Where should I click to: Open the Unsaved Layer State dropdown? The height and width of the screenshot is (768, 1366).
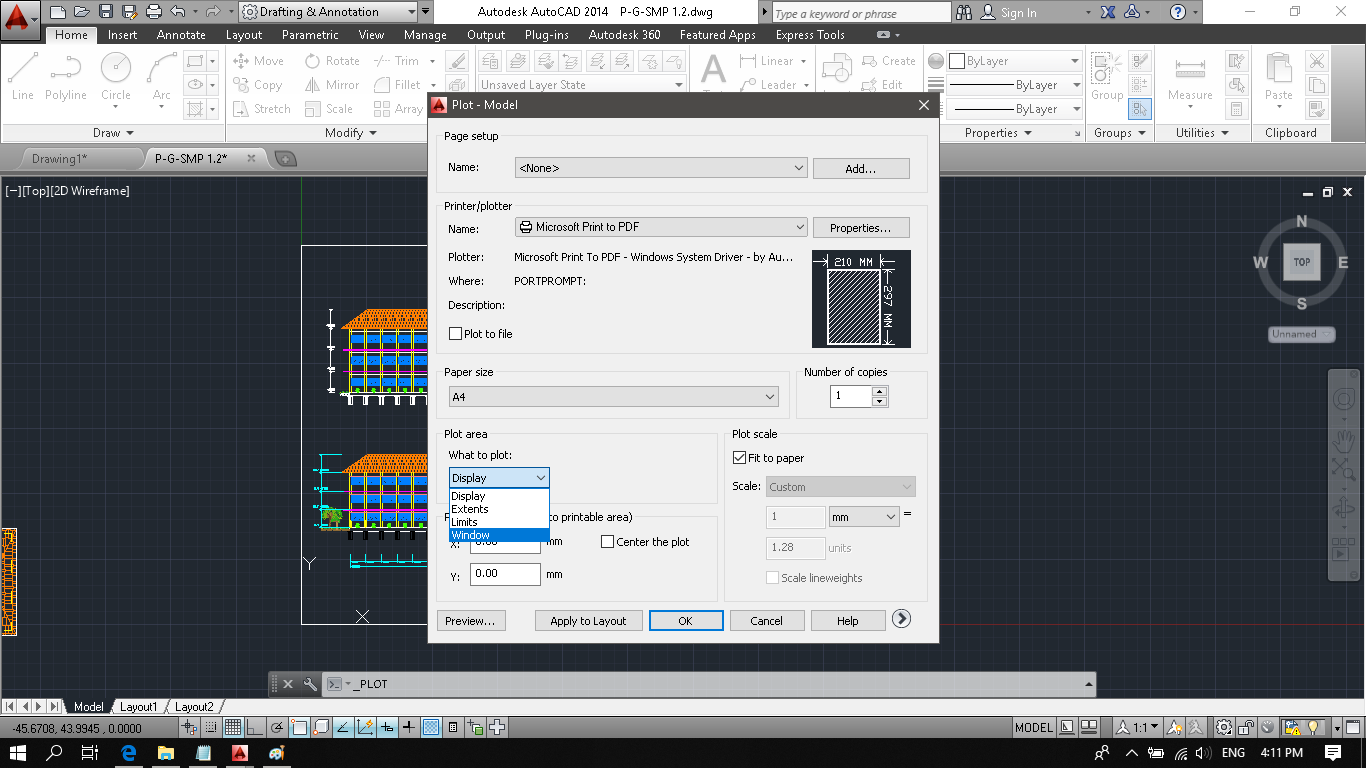click(581, 85)
